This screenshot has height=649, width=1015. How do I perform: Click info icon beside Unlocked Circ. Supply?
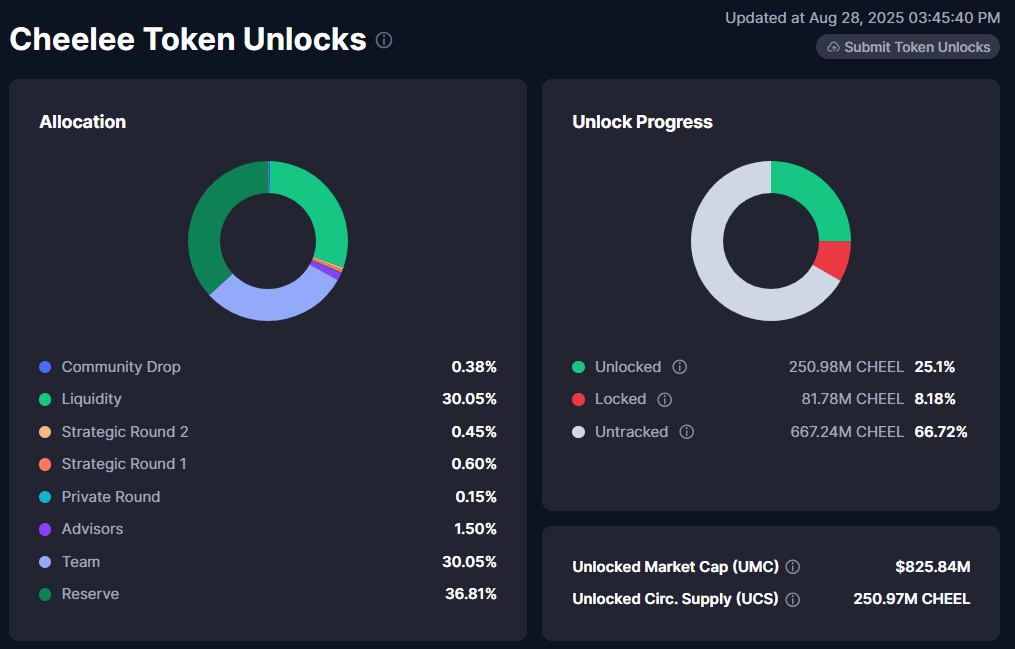point(793,600)
